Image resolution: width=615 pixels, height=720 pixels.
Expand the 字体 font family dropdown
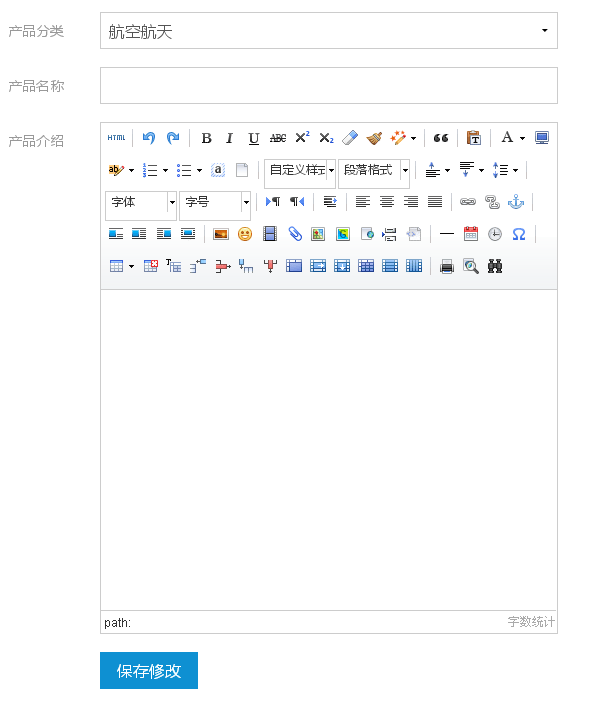click(141, 202)
